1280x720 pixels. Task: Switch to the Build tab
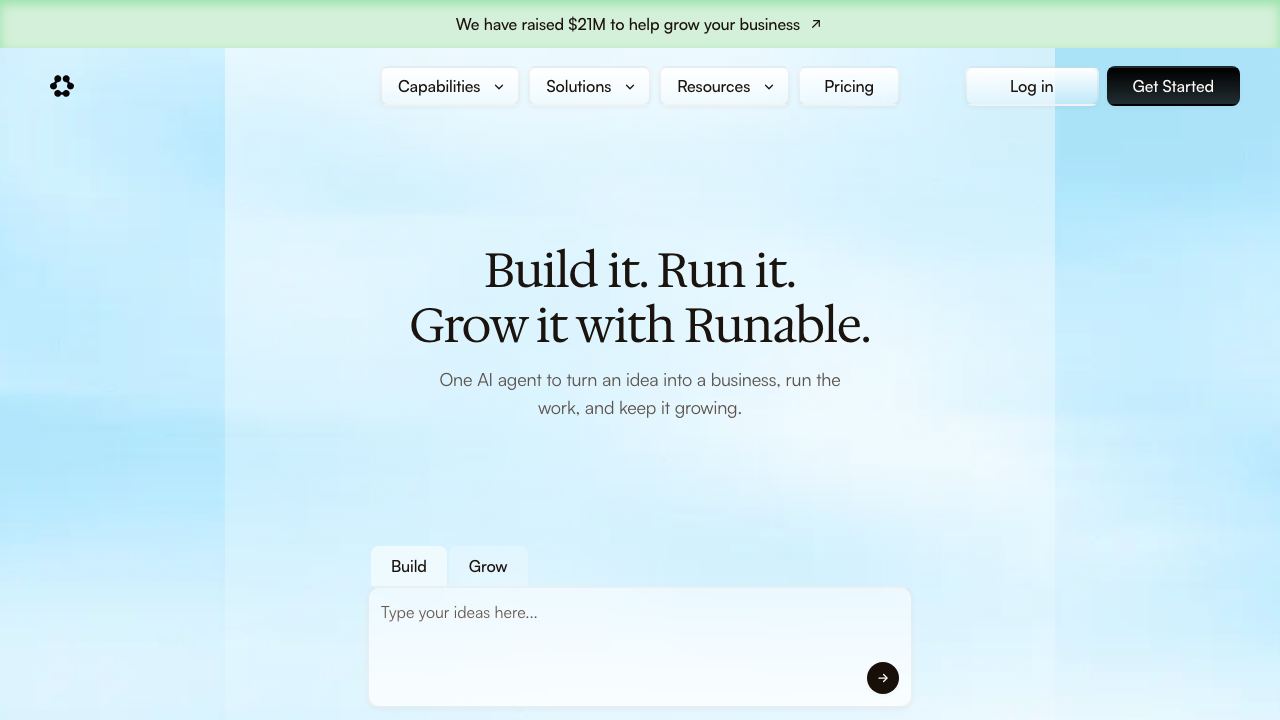(x=409, y=566)
